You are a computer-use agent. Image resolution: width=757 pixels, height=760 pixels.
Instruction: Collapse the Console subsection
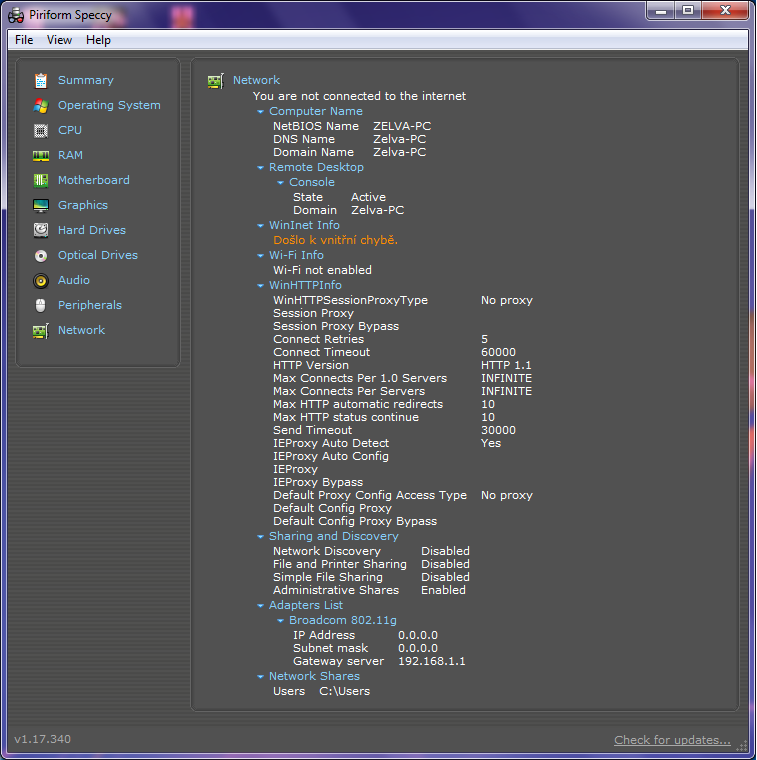[280, 183]
